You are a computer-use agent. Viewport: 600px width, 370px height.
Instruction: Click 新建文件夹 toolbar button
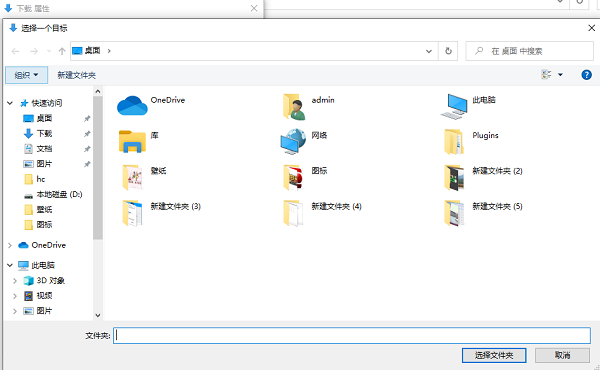coord(77,75)
